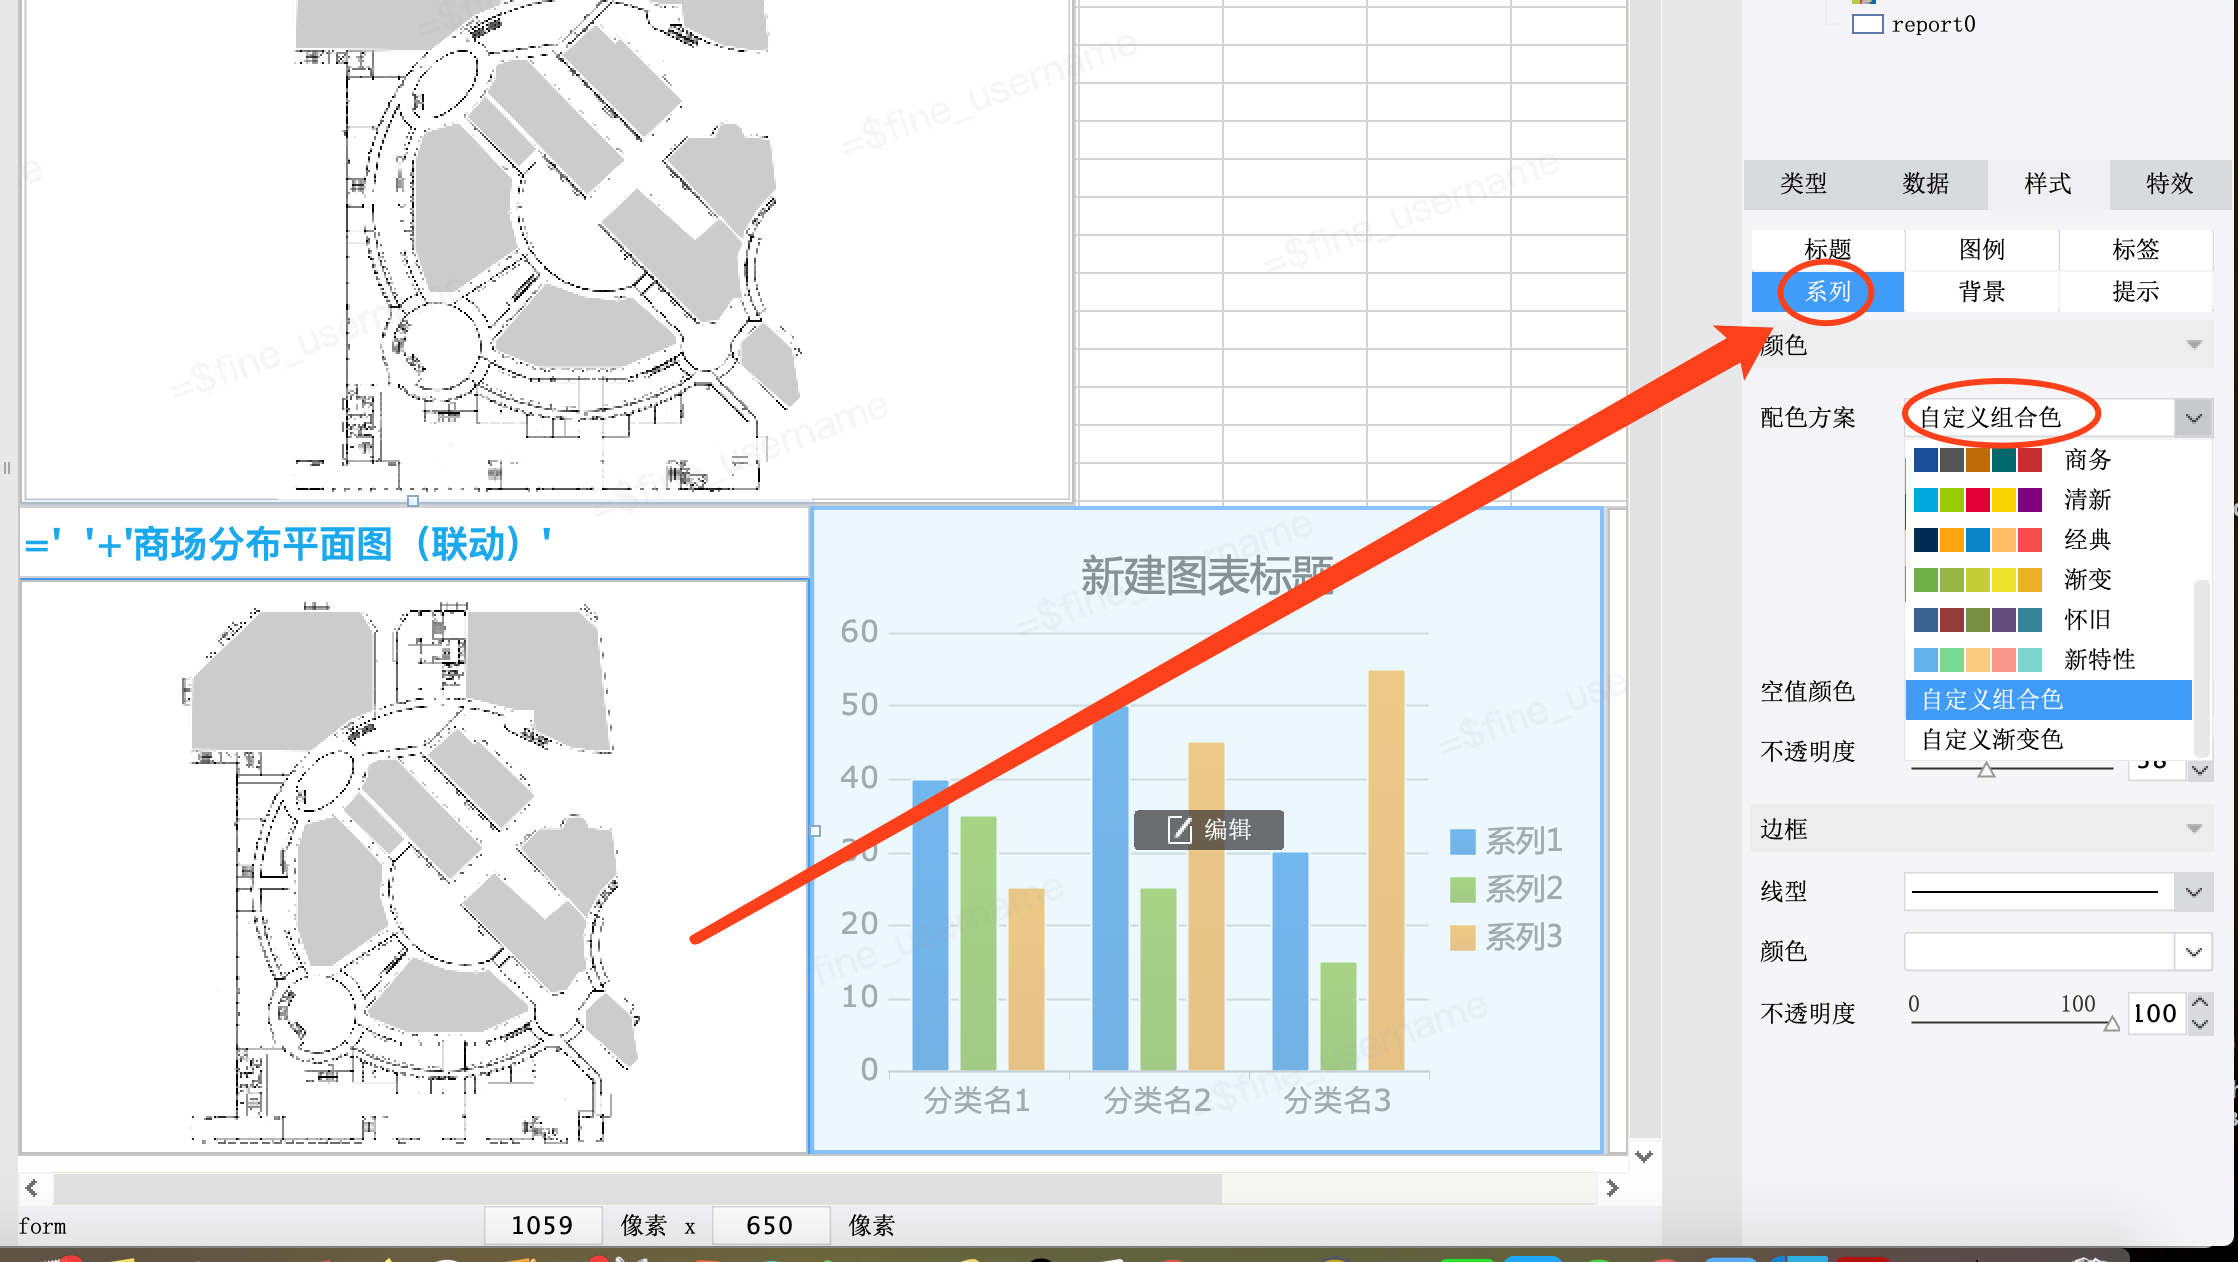This screenshot has height=1262, width=2238.
Task: Click the horizontal scrollbar left arrow
Action: click(32, 1188)
